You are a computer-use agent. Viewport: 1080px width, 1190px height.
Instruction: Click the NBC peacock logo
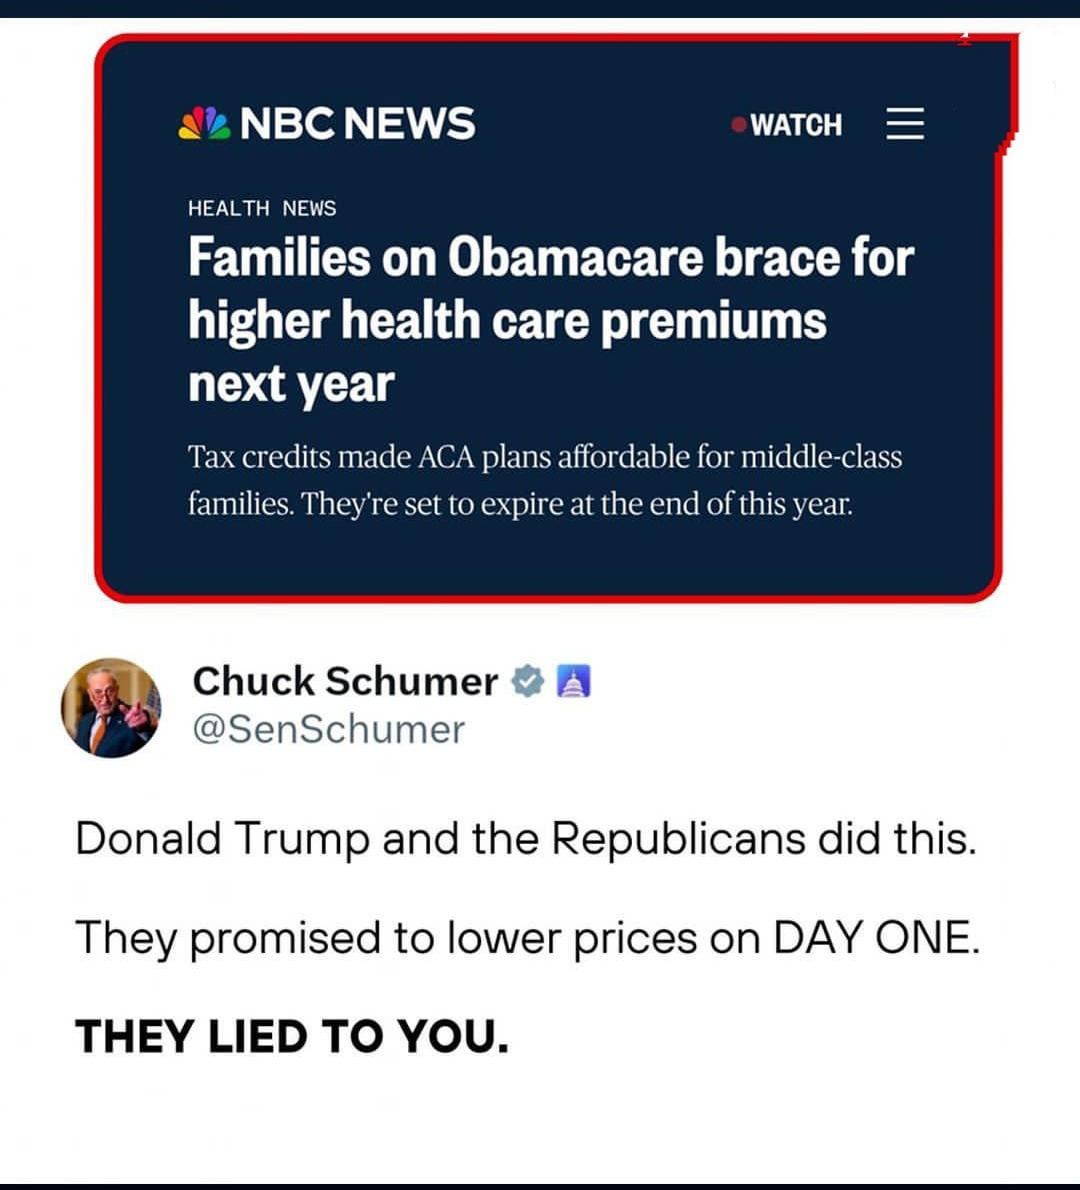tap(204, 123)
